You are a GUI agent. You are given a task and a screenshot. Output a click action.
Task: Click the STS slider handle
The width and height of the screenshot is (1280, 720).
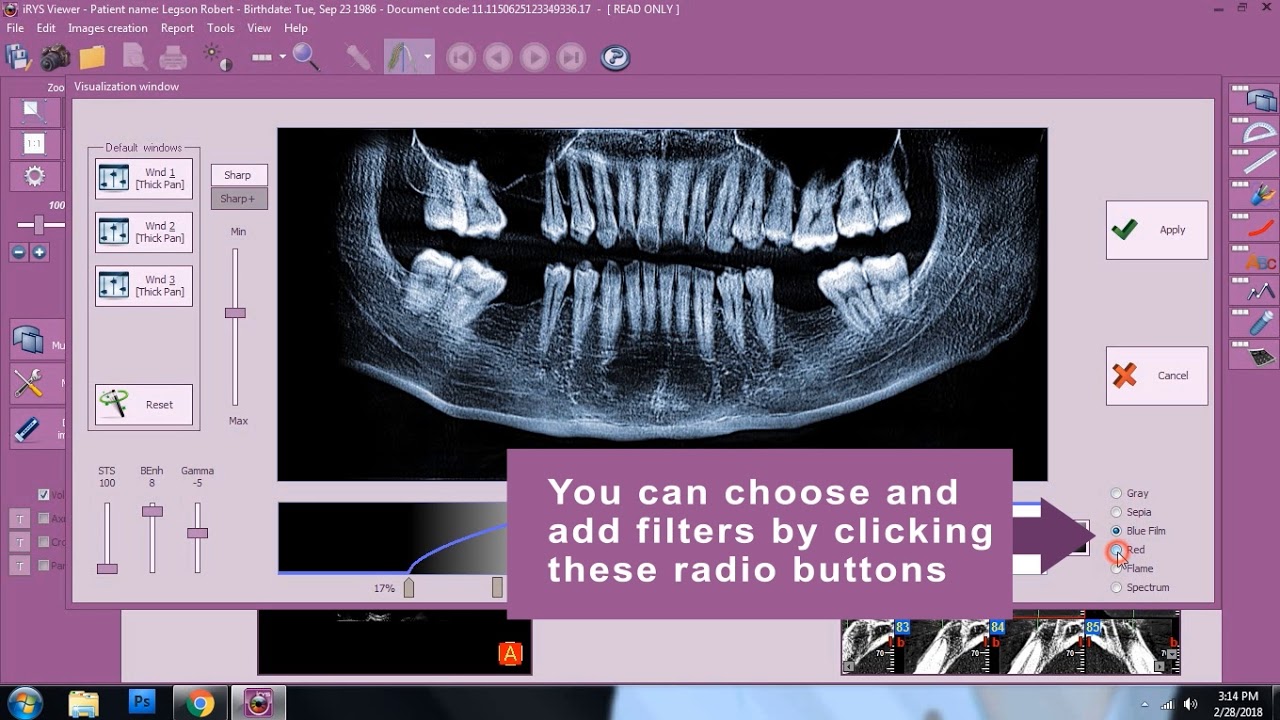[x=107, y=568]
